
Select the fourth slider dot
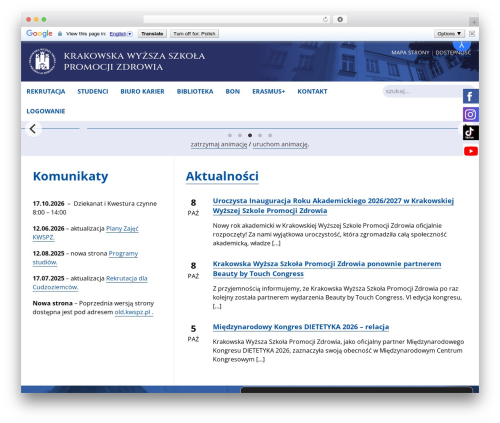(260, 135)
